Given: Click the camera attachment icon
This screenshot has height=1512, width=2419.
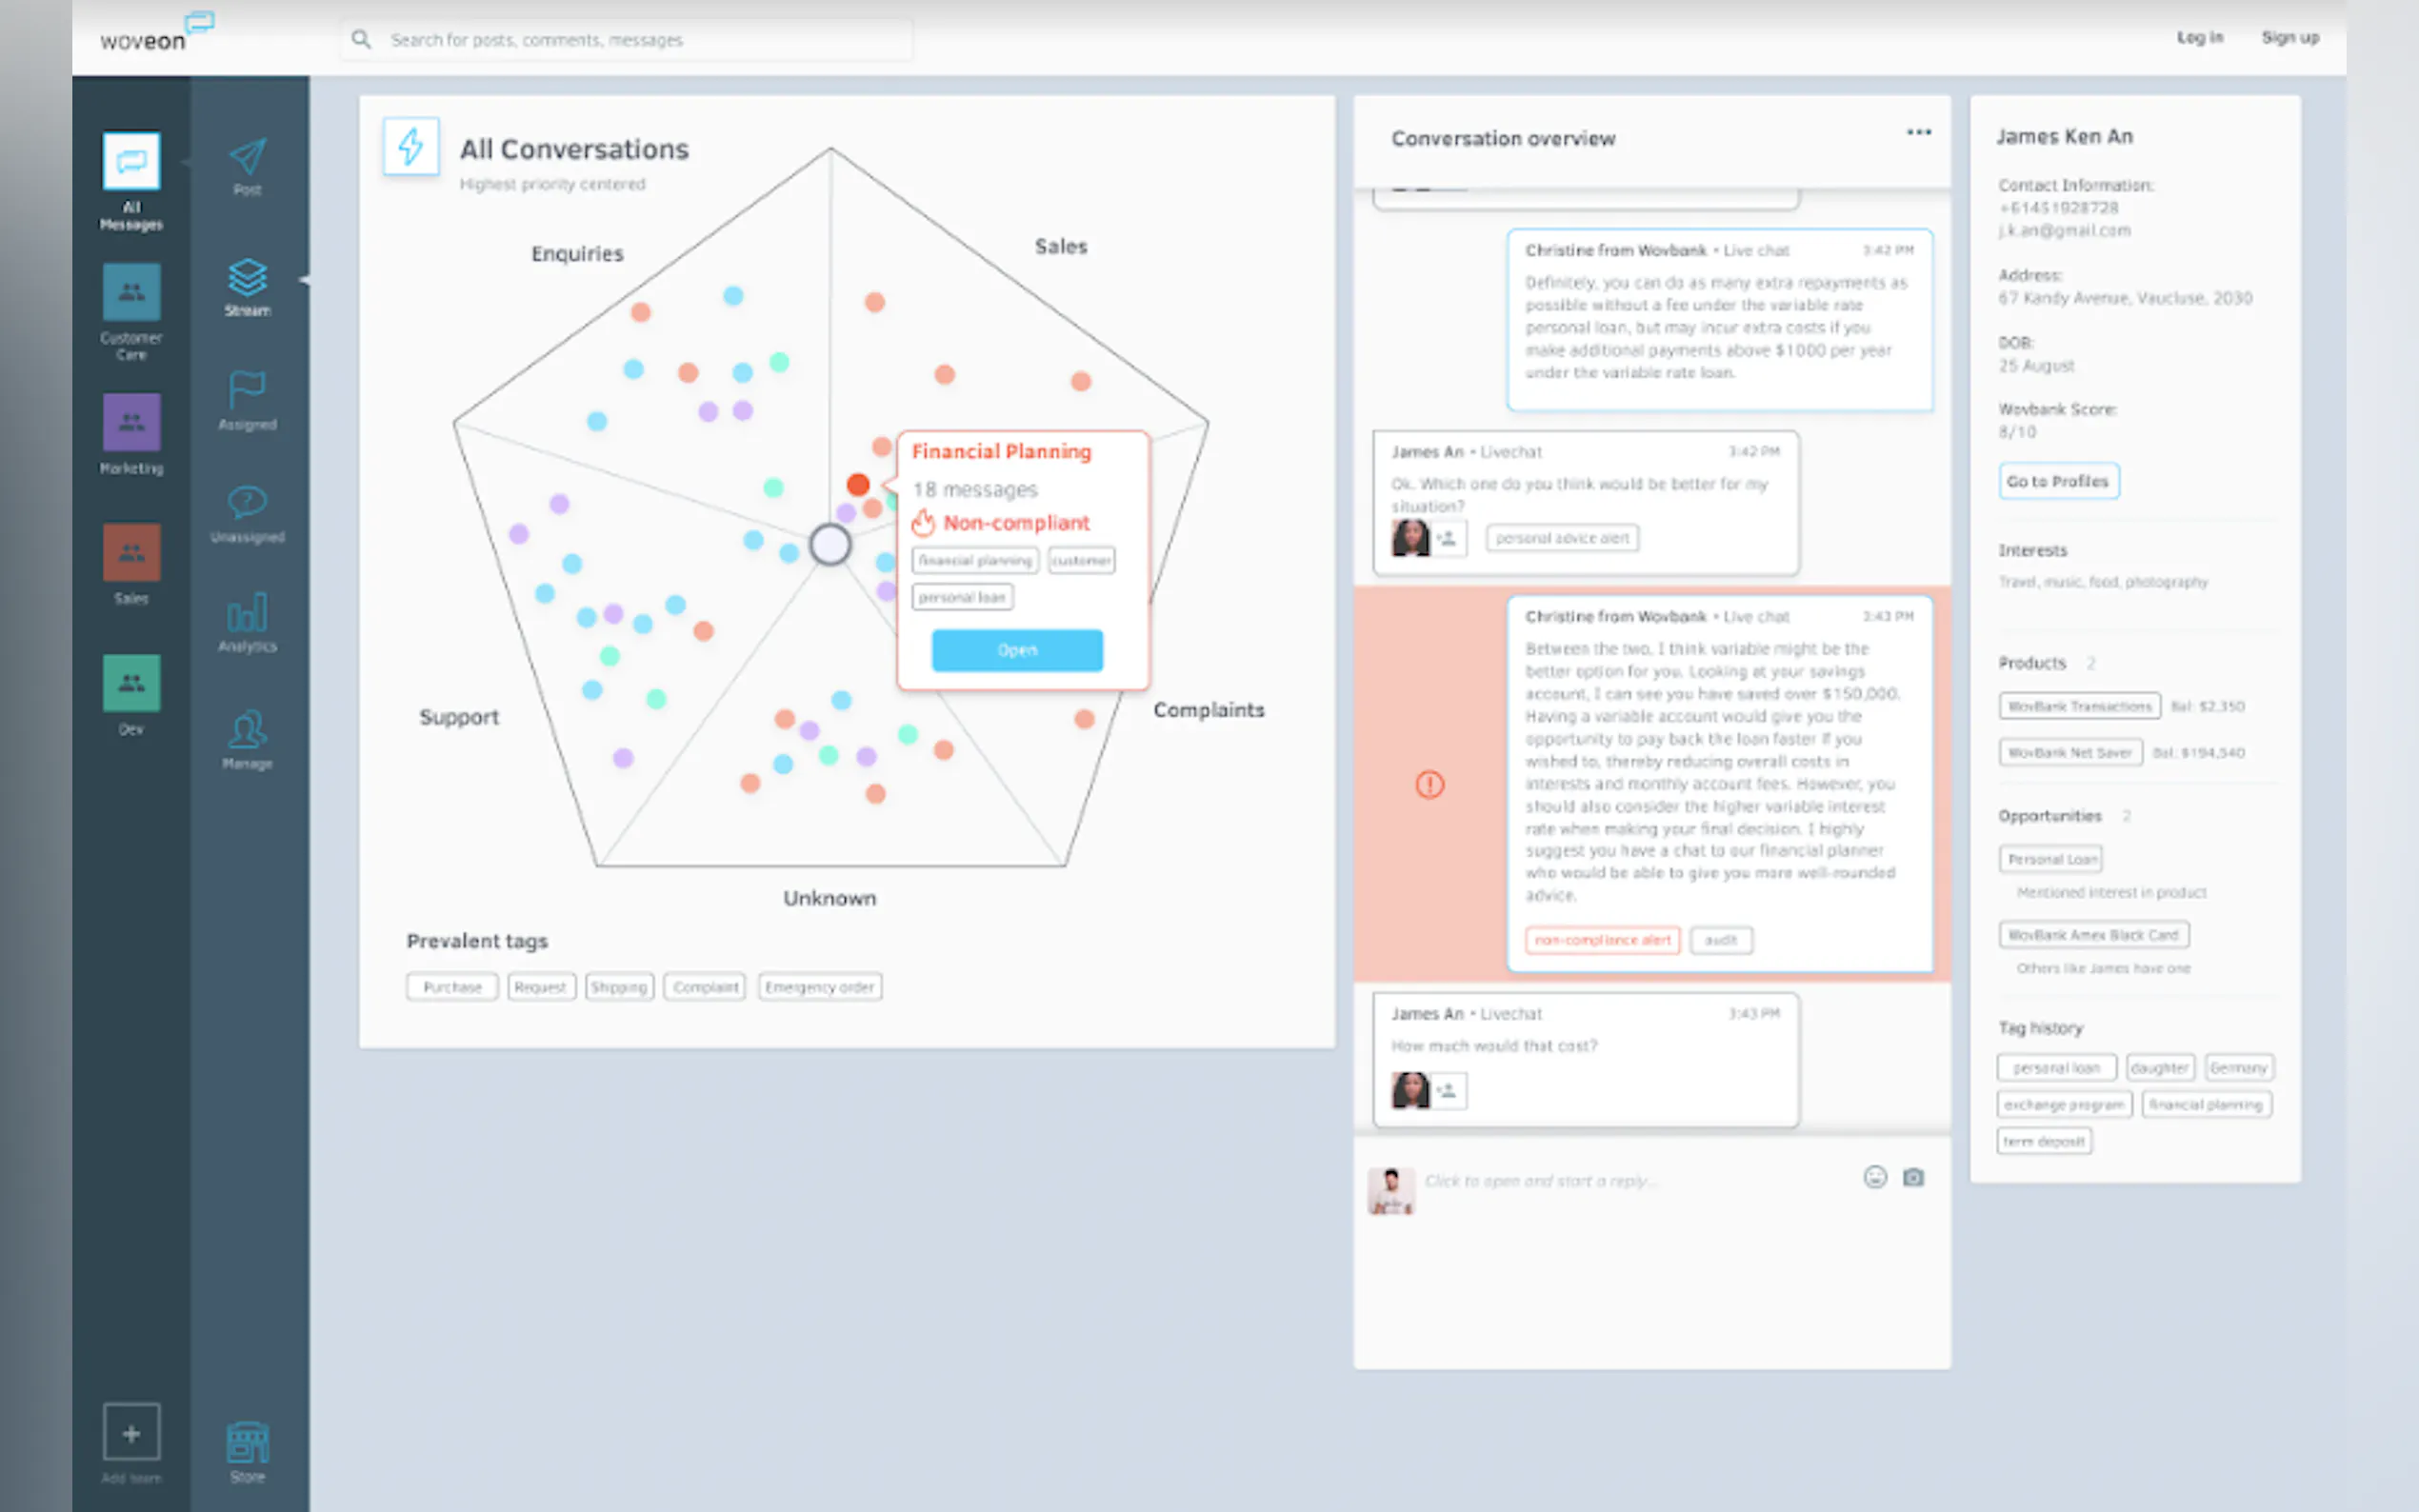Looking at the screenshot, I should pyautogui.click(x=1913, y=1178).
